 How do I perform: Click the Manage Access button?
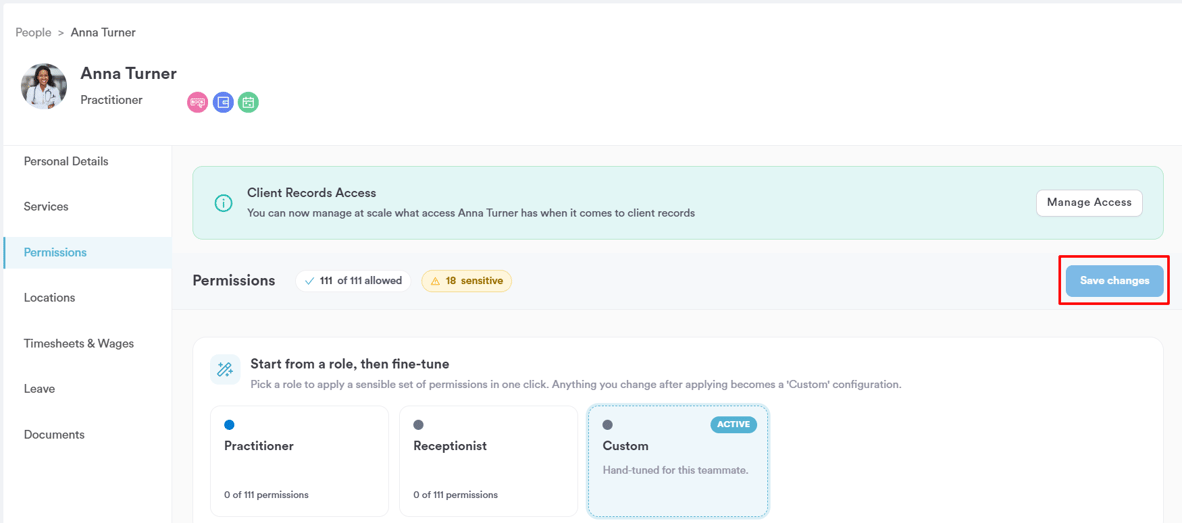coord(1089,203)
